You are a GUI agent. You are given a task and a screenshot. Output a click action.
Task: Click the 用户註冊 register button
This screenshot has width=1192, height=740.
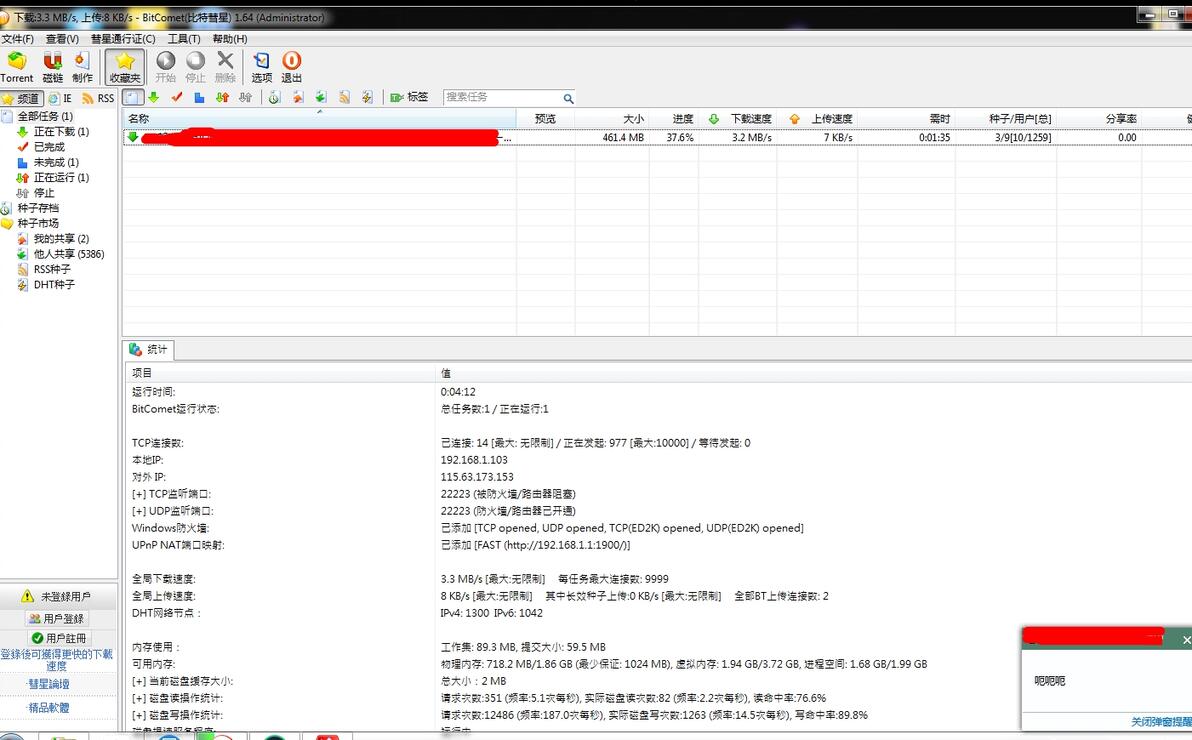(59, 638)
